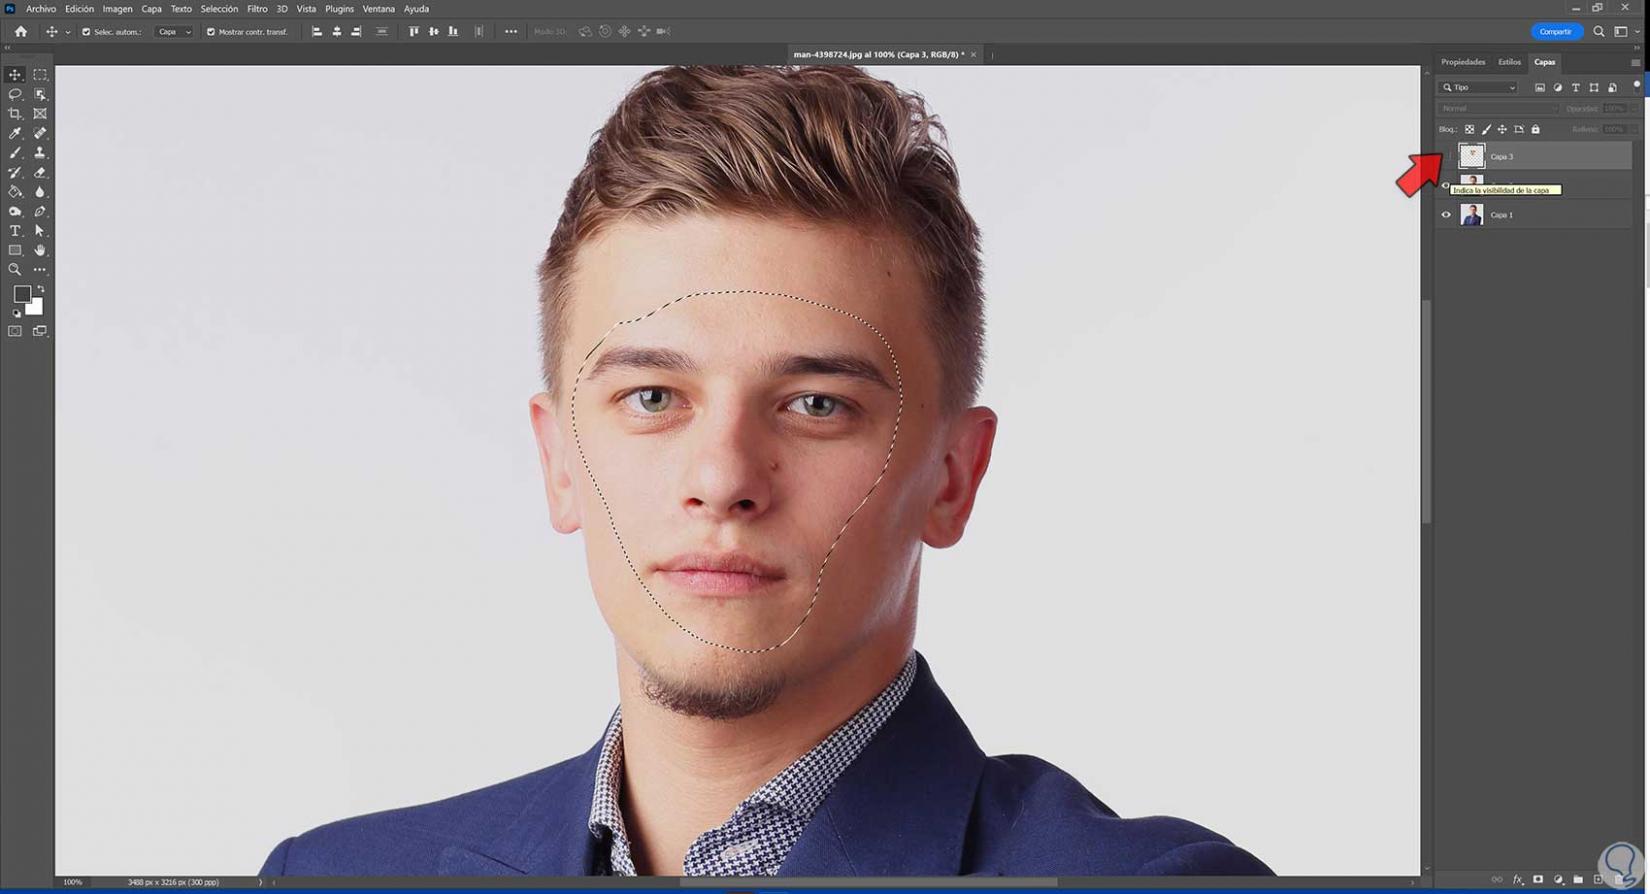
Task: Open the Capa auto-select dropdown
Action: (x=174, y=32)
